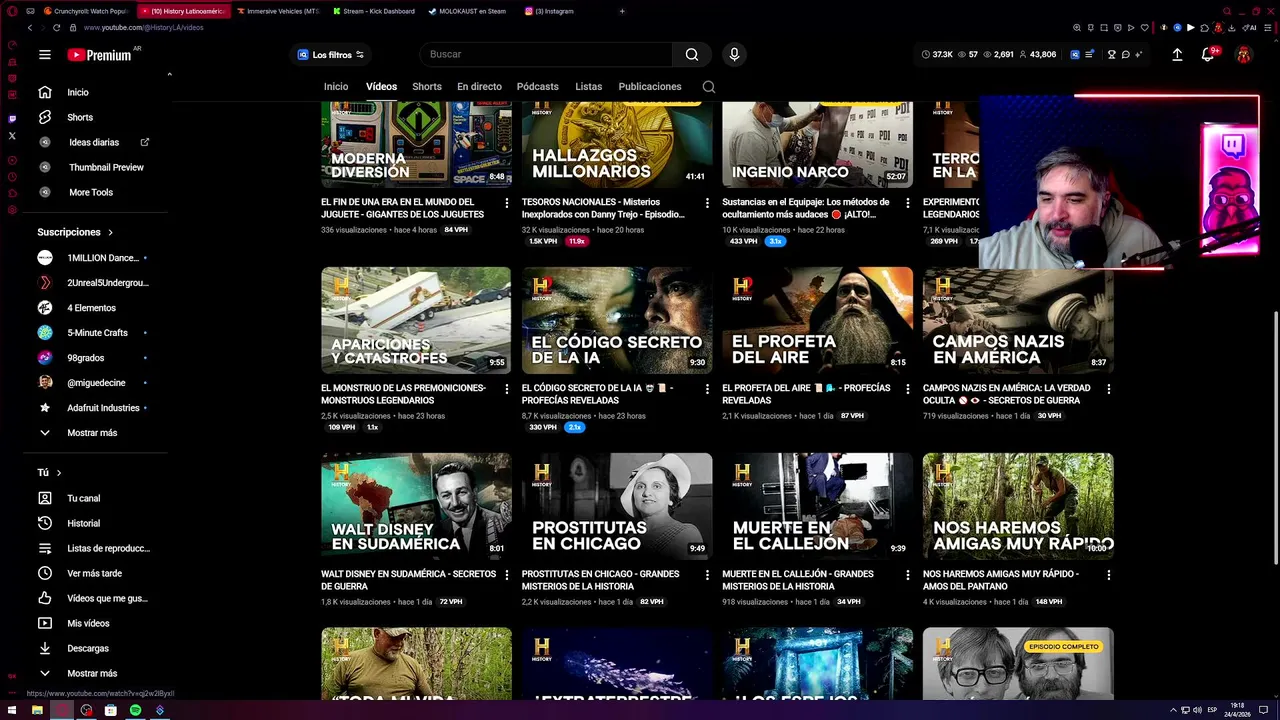Image resolution: width=1280 pixels, height=720 pixels.
Task: Open the Windows Start button
Action: (12, 710)
